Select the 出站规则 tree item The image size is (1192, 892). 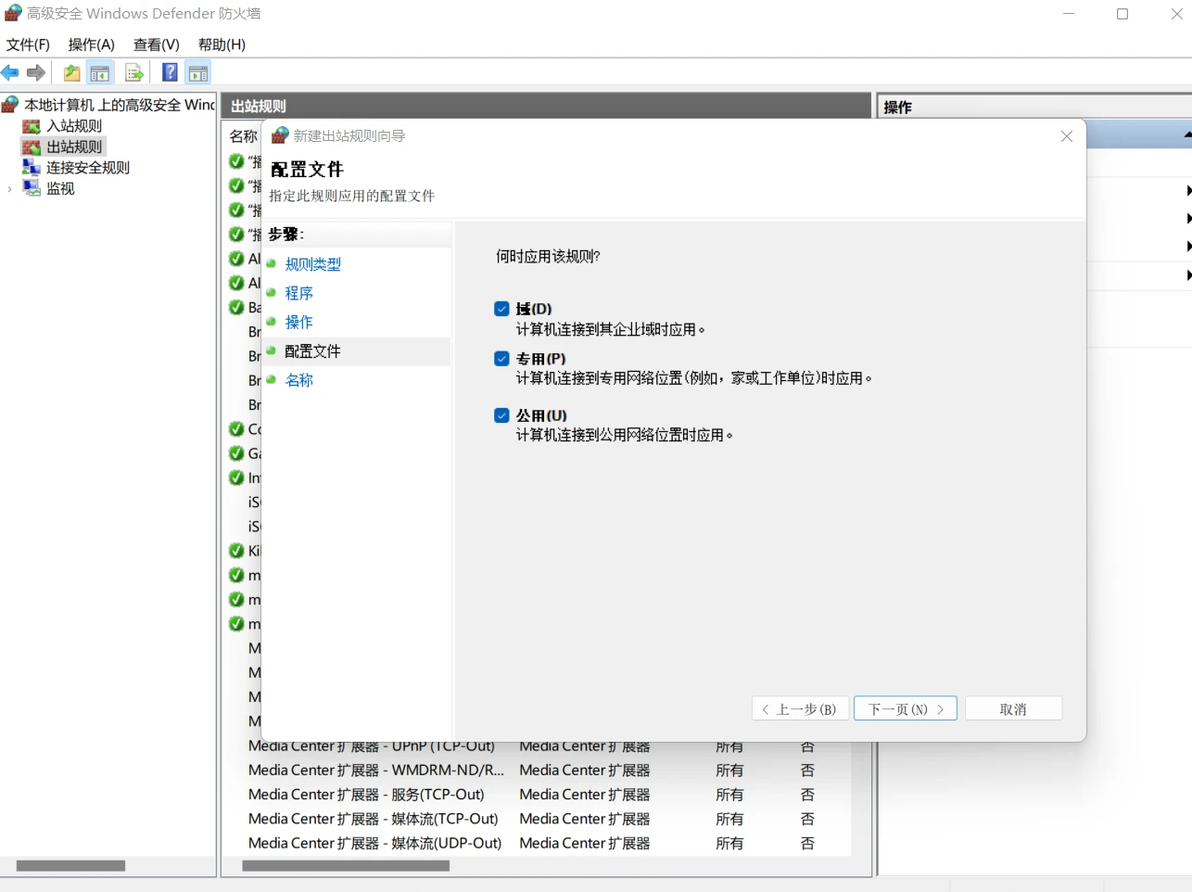(x=74, y=147)
